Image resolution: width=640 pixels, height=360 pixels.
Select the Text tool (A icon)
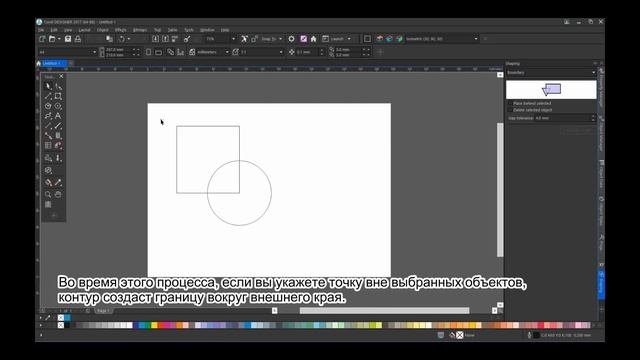point(58,116)
